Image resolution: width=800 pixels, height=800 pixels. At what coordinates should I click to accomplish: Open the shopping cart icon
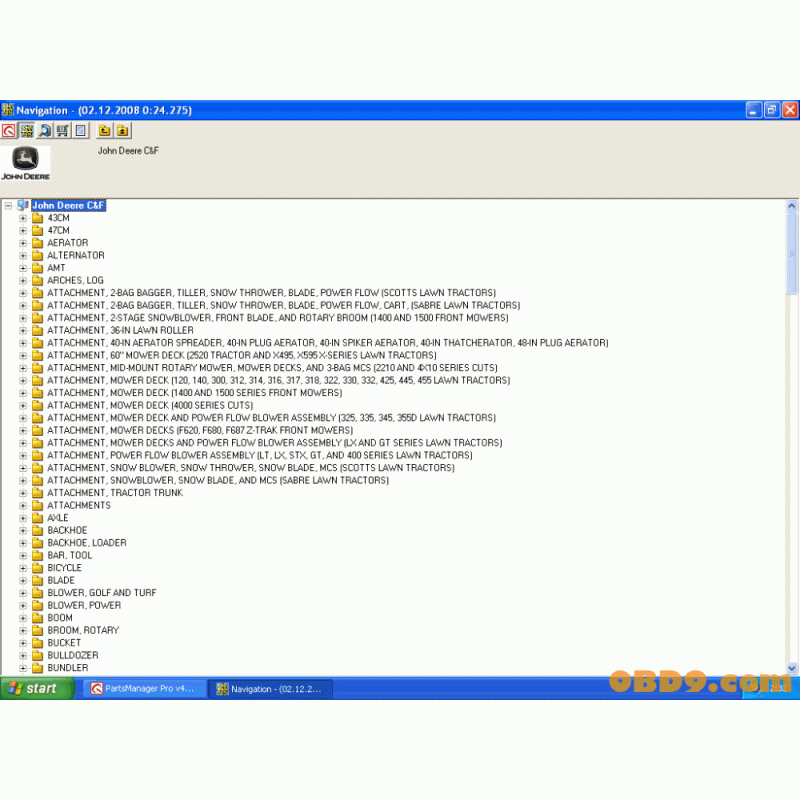63,131
